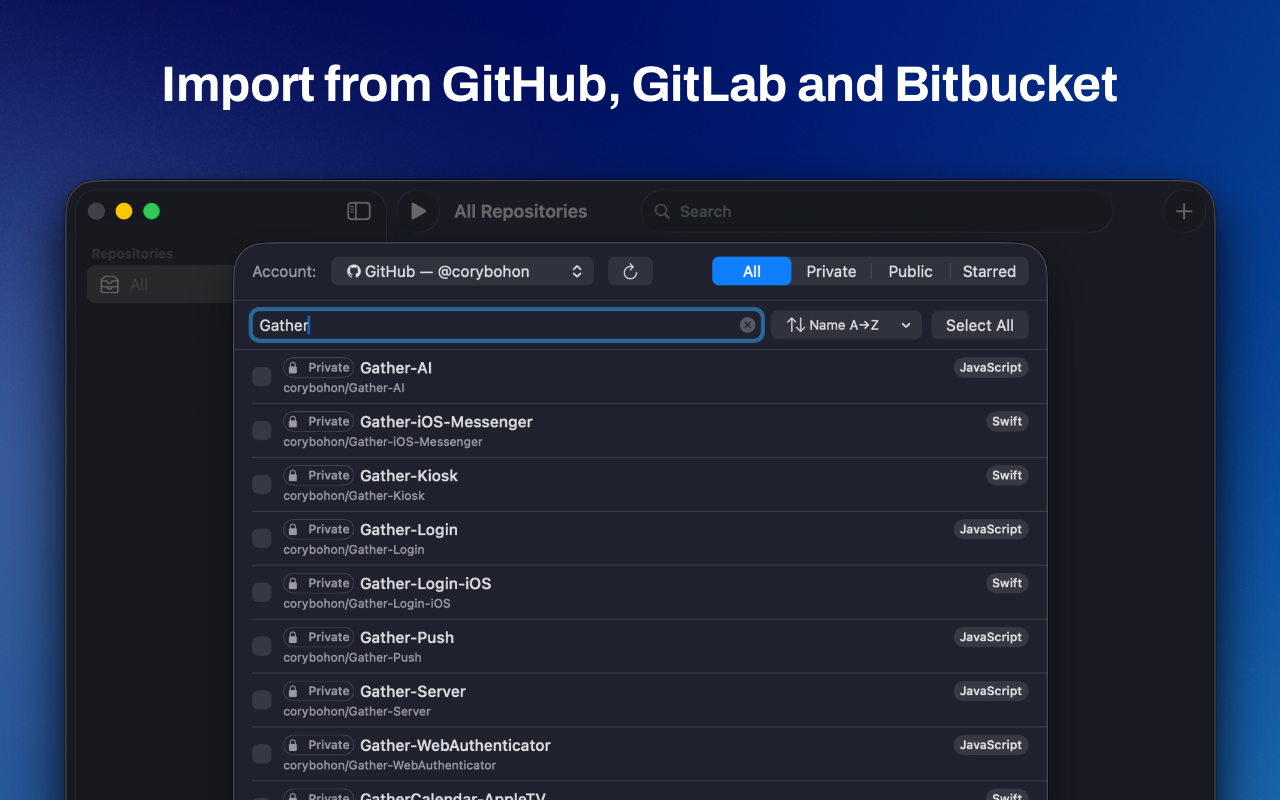The image size is (1280, 800).
Task: Check the Gather-AI repository checkbox
Action: click(x=262, y=377)
